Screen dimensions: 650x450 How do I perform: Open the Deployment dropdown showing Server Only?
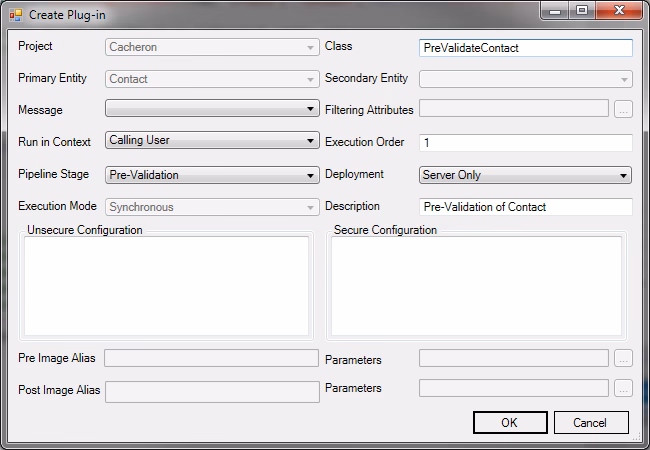(526, 175)
